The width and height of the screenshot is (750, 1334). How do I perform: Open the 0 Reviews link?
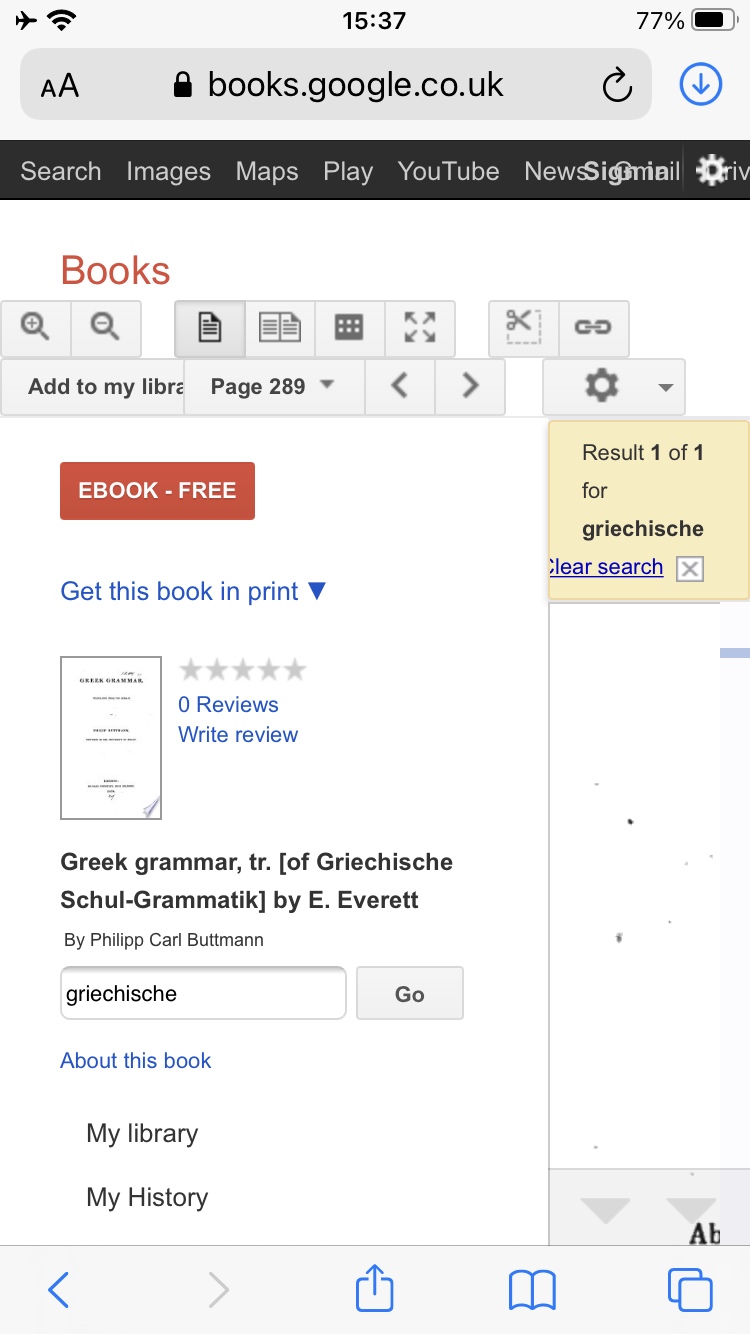coord(228,705)
